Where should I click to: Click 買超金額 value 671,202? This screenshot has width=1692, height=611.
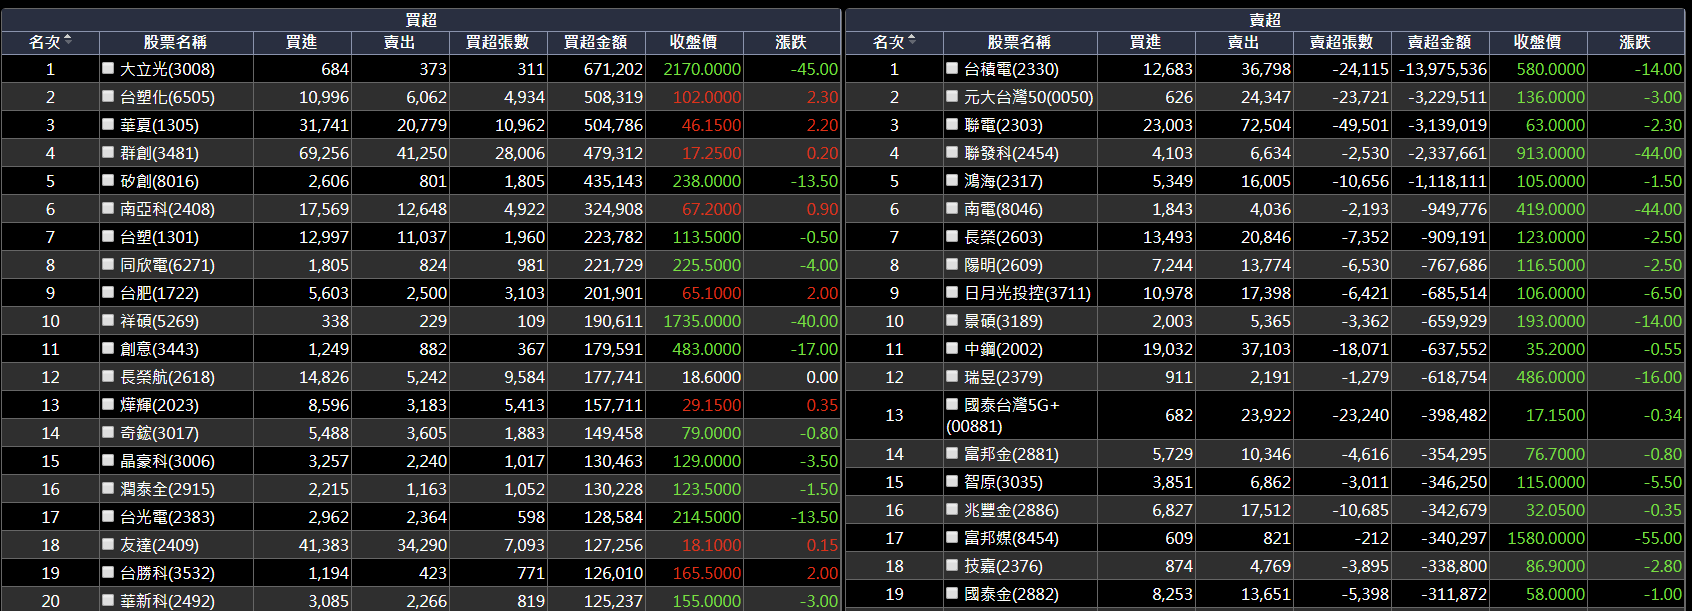(x=613, y=69)
